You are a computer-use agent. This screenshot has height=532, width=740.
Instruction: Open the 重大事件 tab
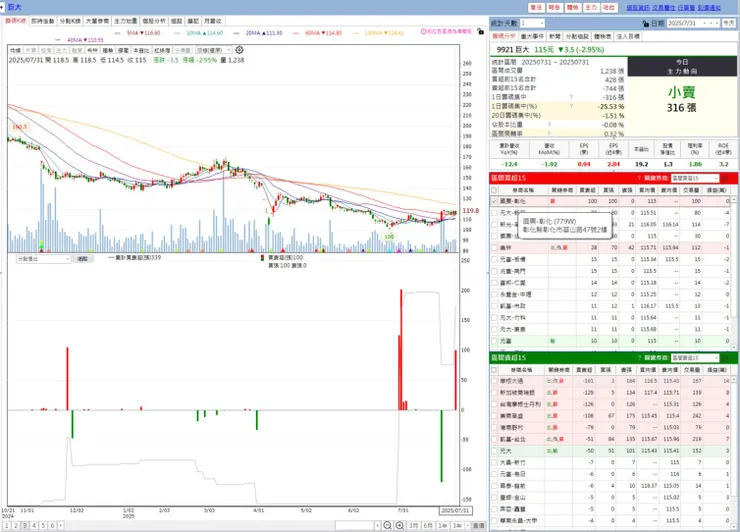click(532, 36)
